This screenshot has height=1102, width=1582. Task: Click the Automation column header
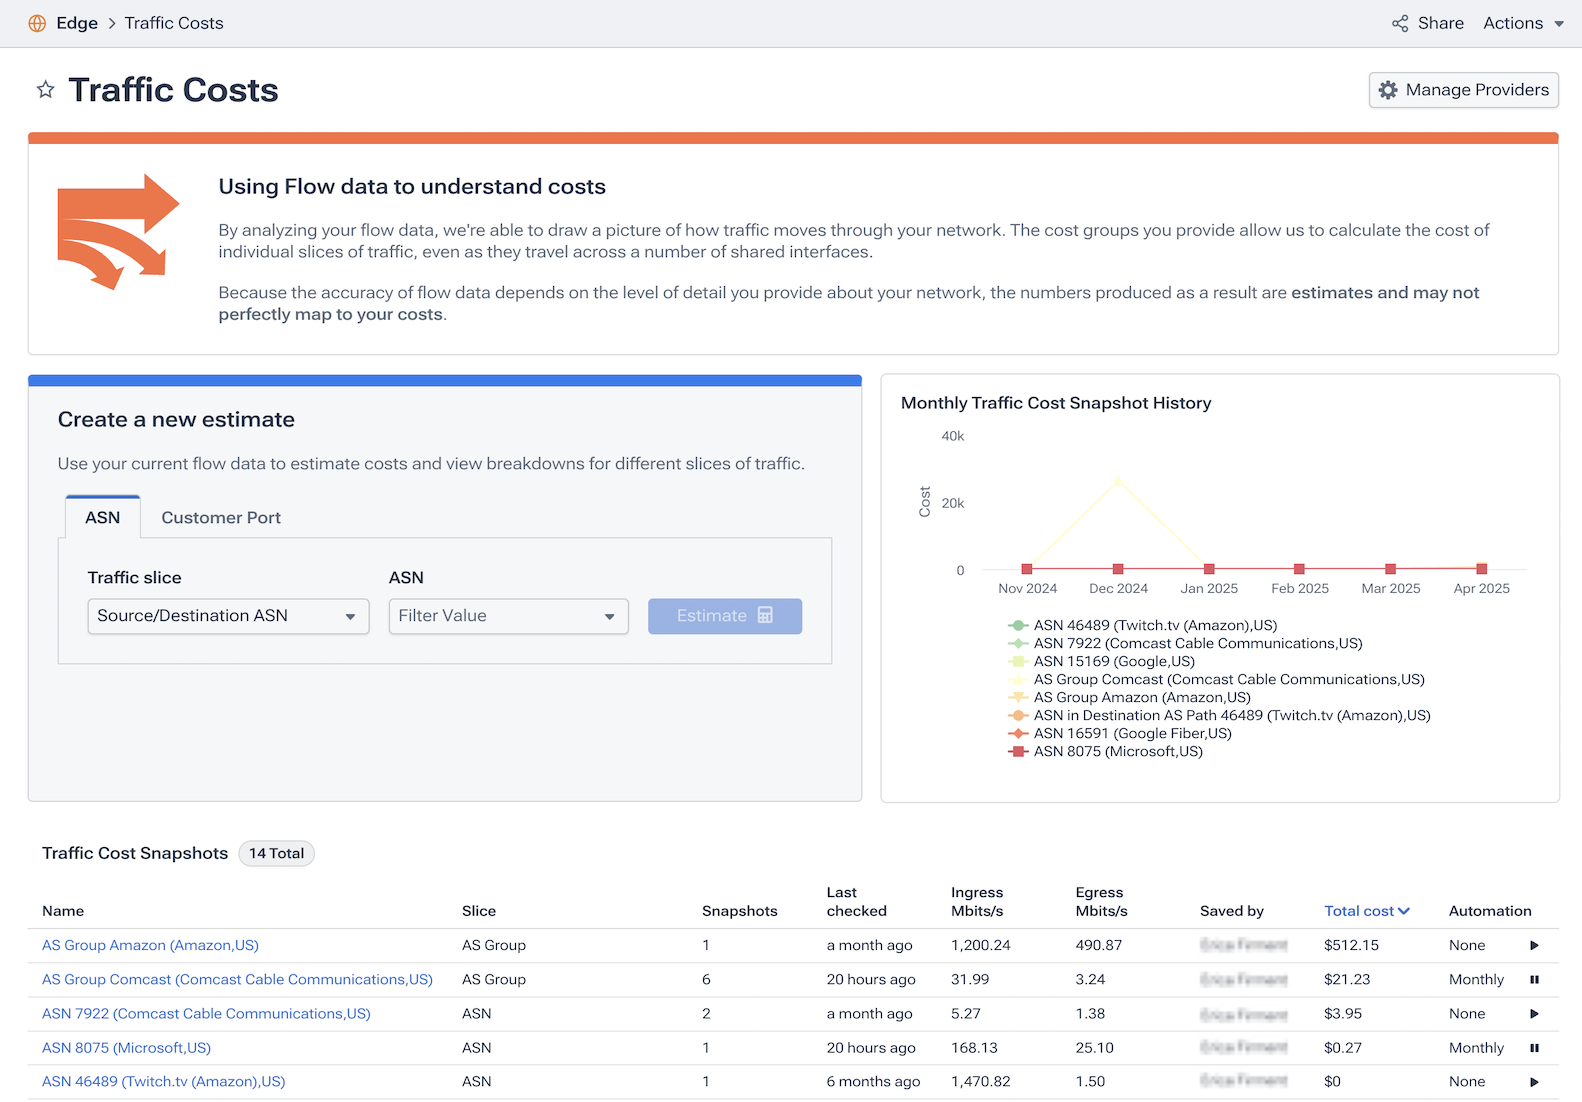tap(1490, 911)
